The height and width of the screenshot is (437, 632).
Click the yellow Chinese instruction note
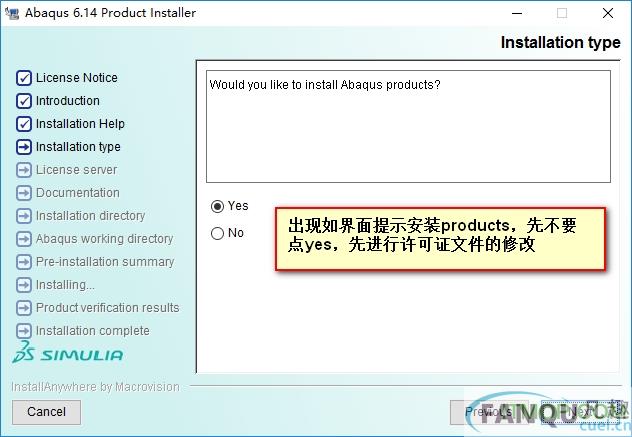(441, 239)
